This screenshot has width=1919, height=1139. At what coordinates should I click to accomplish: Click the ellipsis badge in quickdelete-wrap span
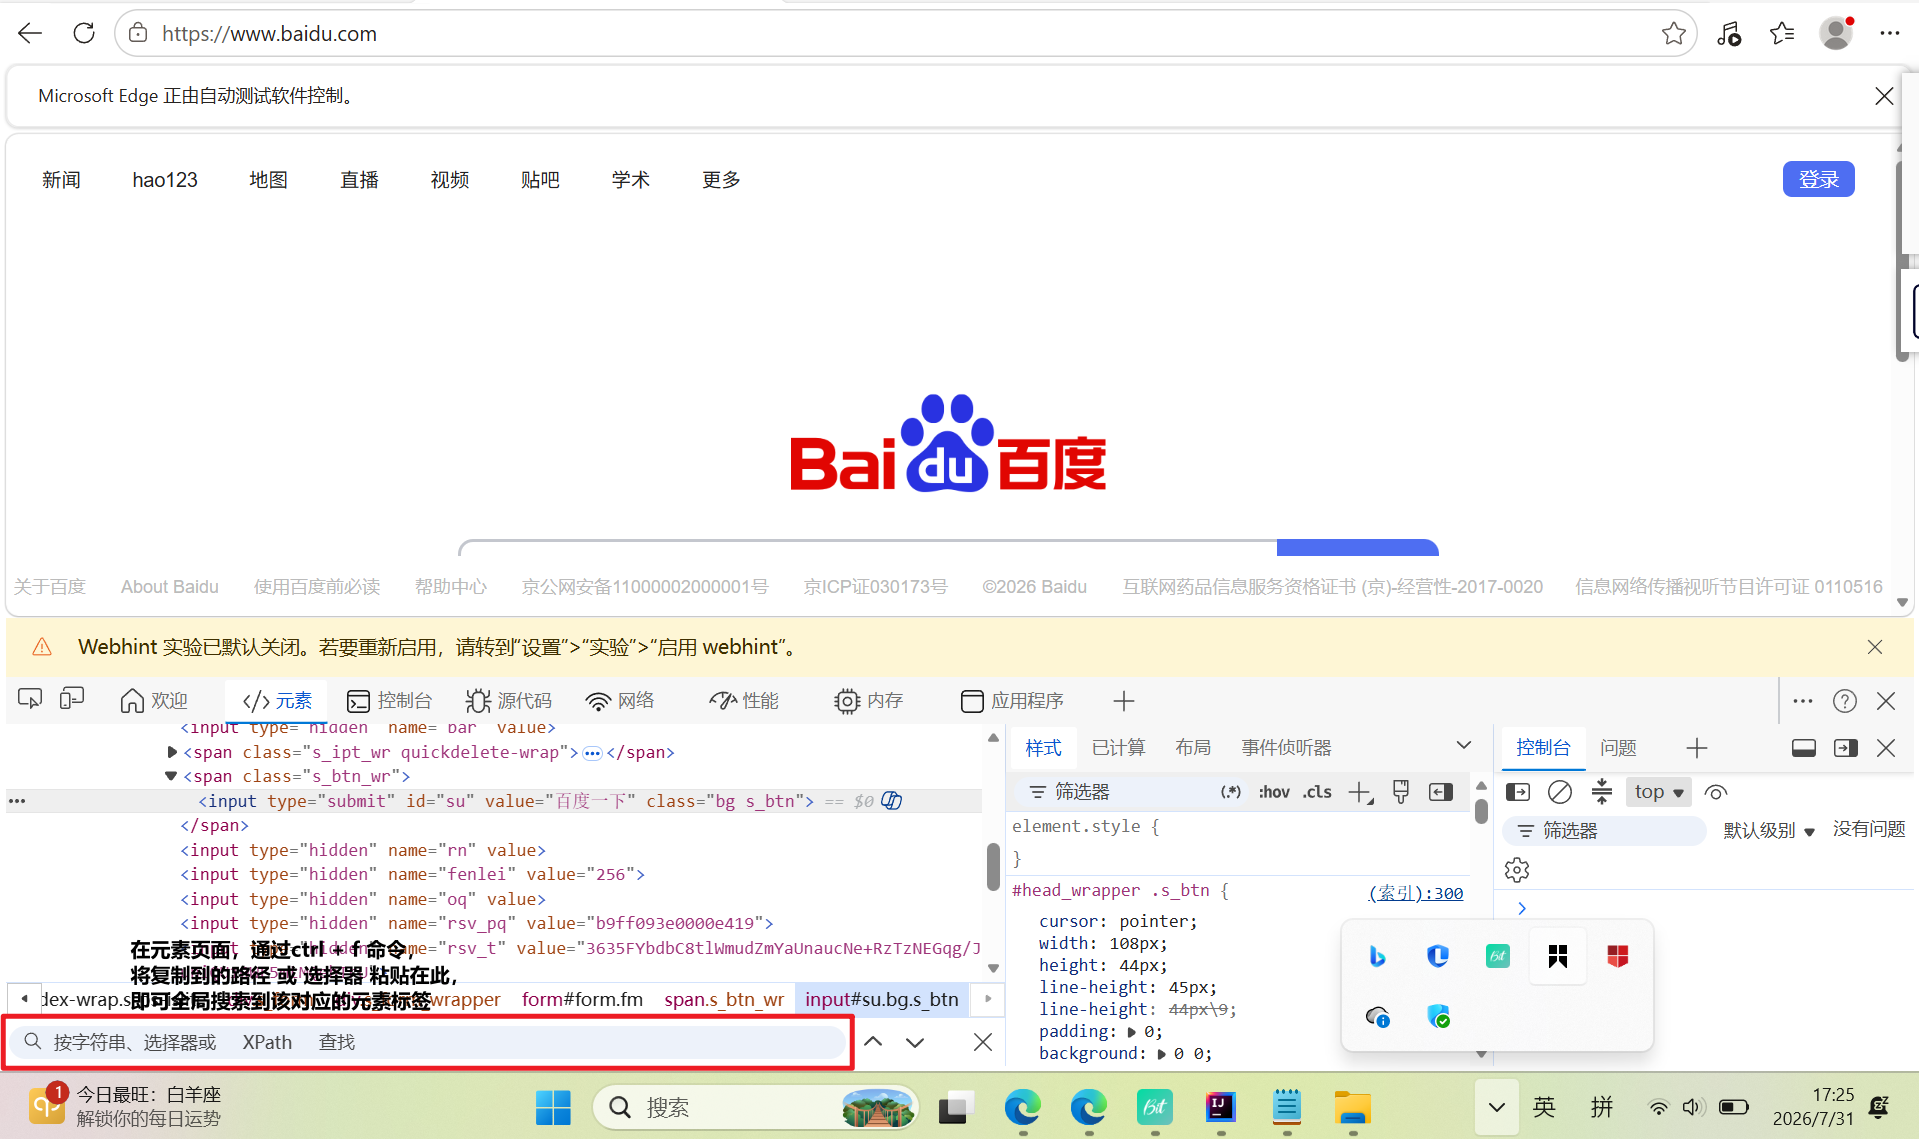(592, 753)
